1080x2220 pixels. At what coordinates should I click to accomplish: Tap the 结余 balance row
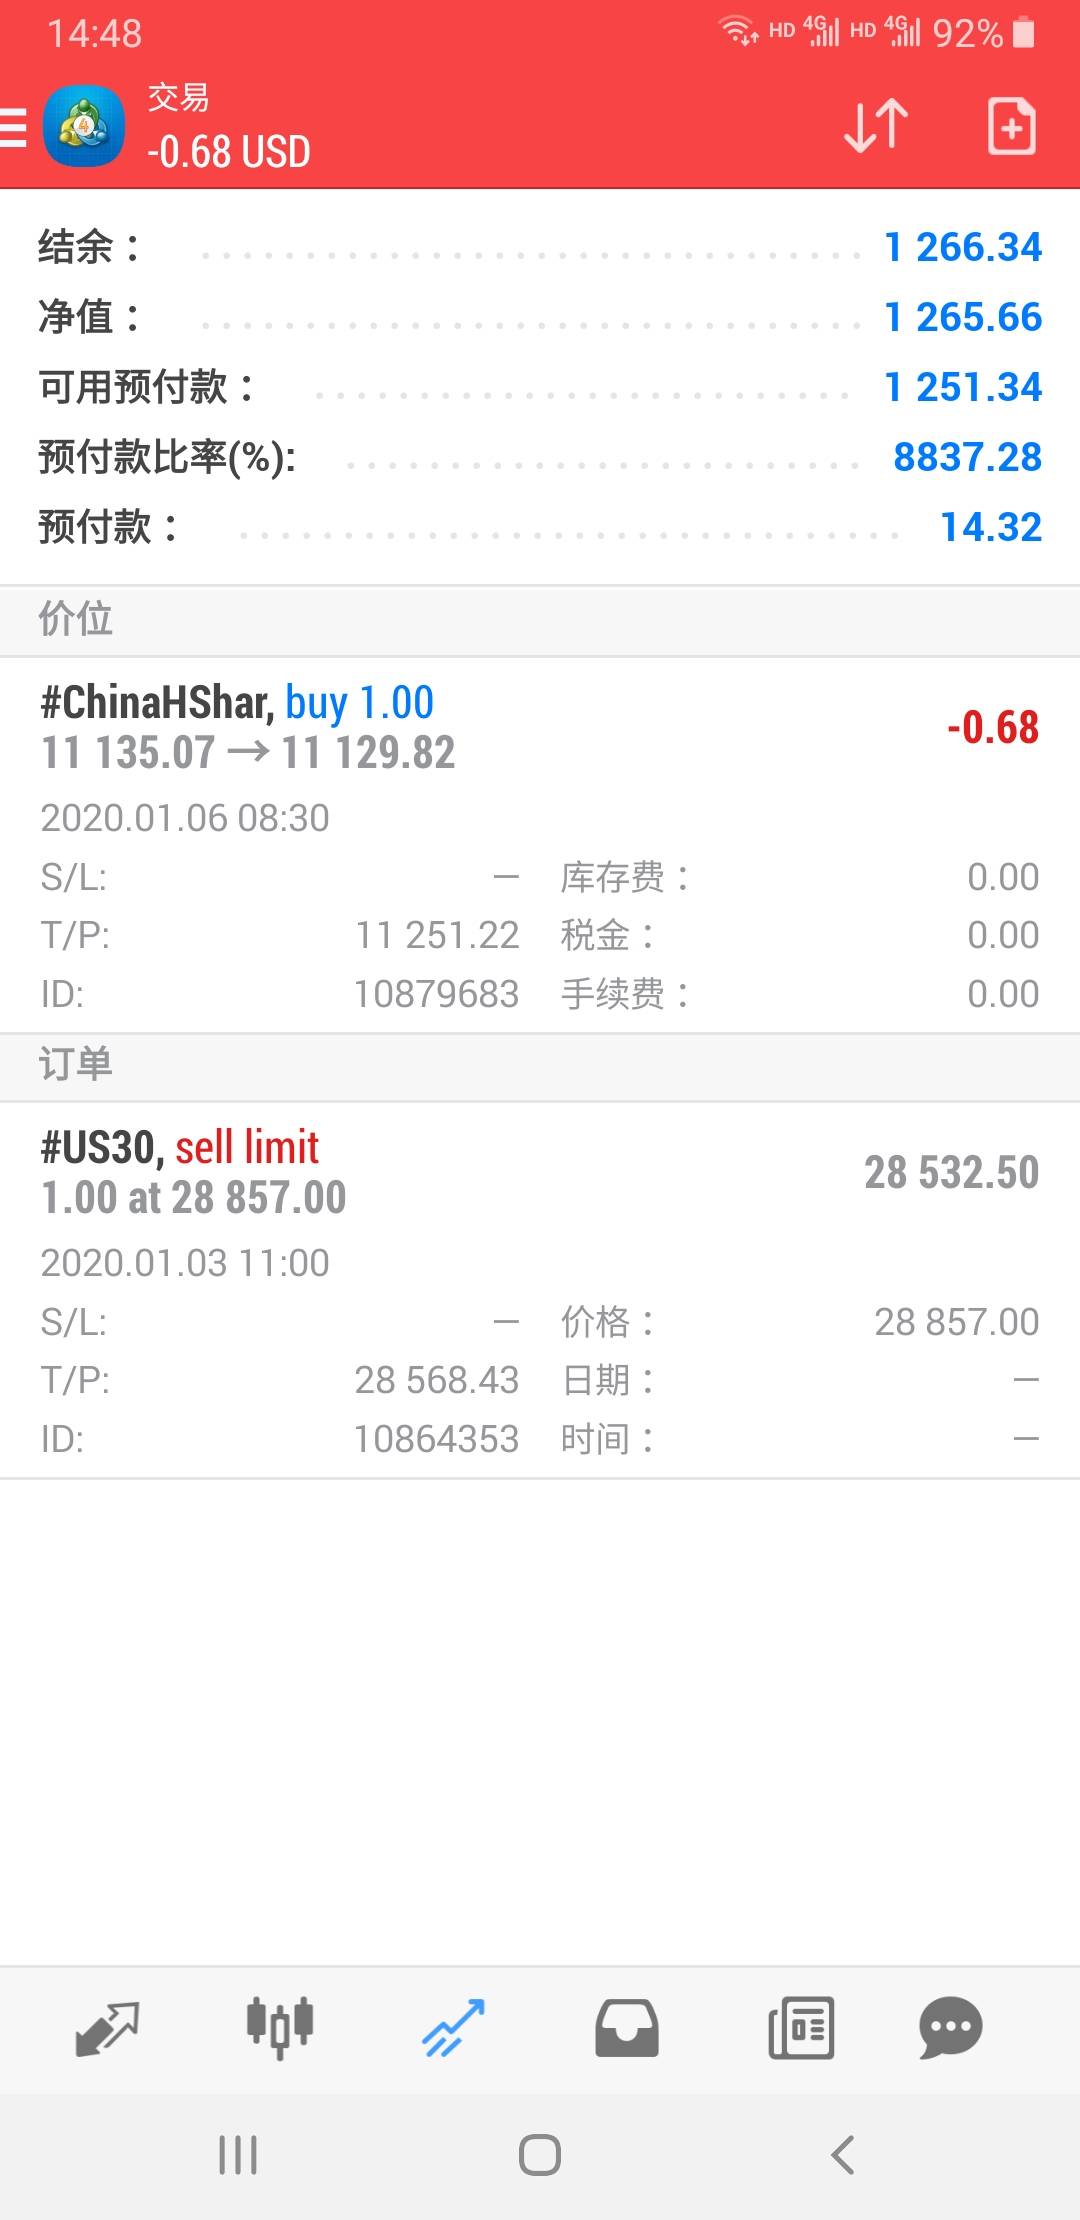tap(540, 247)
